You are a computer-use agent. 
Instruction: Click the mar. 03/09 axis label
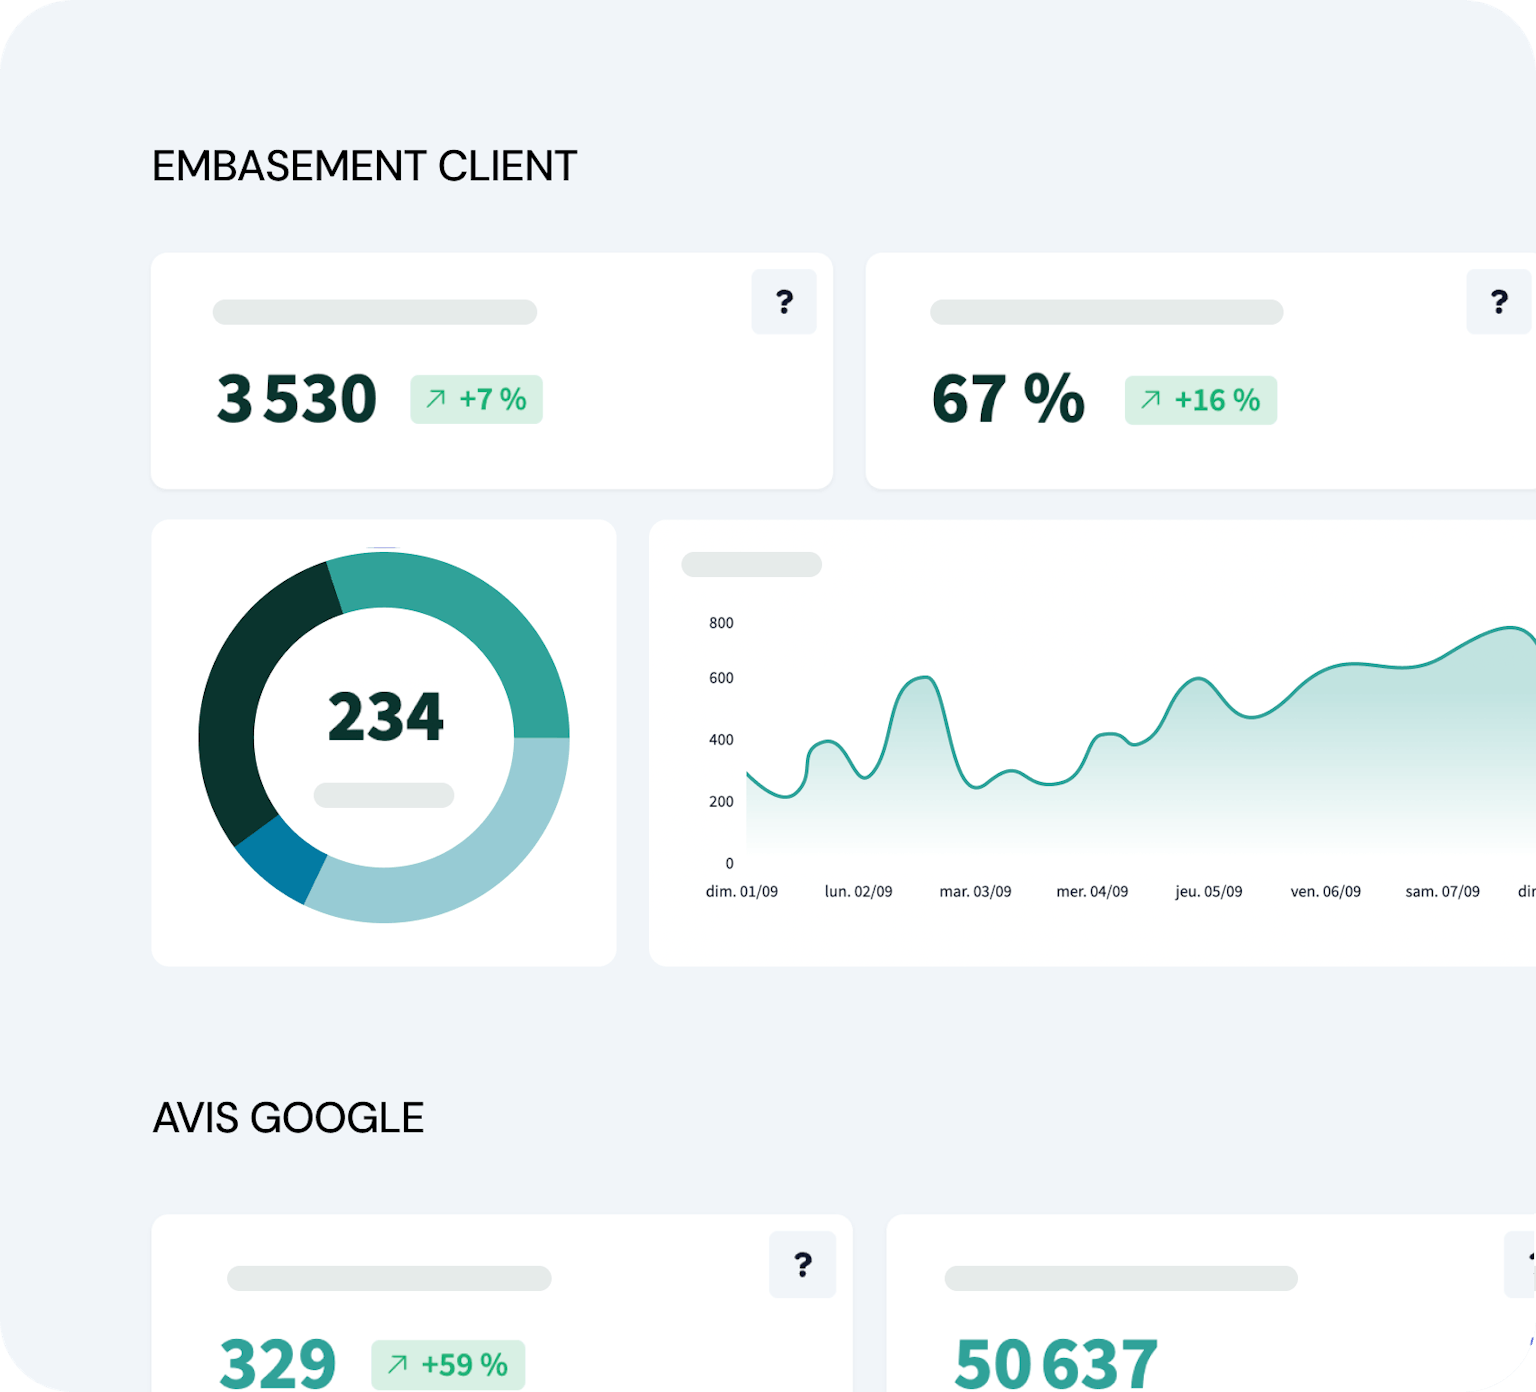(x=975, y=891)
